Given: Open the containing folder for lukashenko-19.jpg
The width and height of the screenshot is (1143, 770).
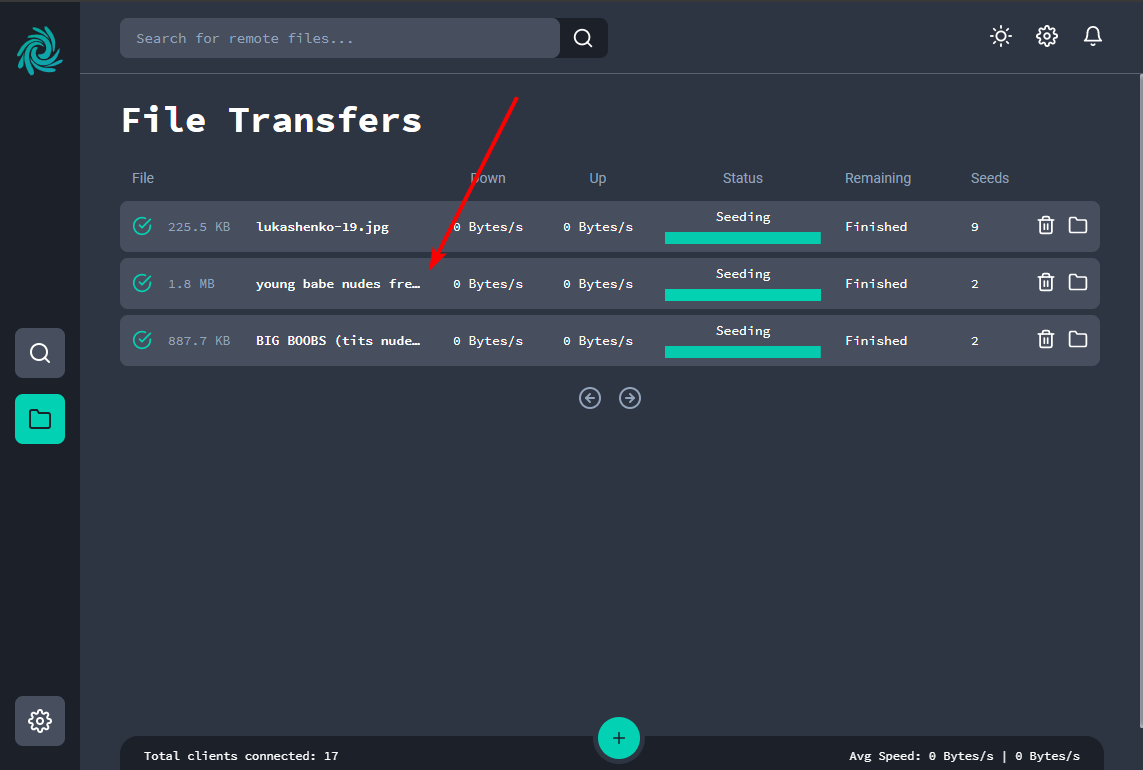Looking at the screenshot, I should click(x=1077, y=226).
